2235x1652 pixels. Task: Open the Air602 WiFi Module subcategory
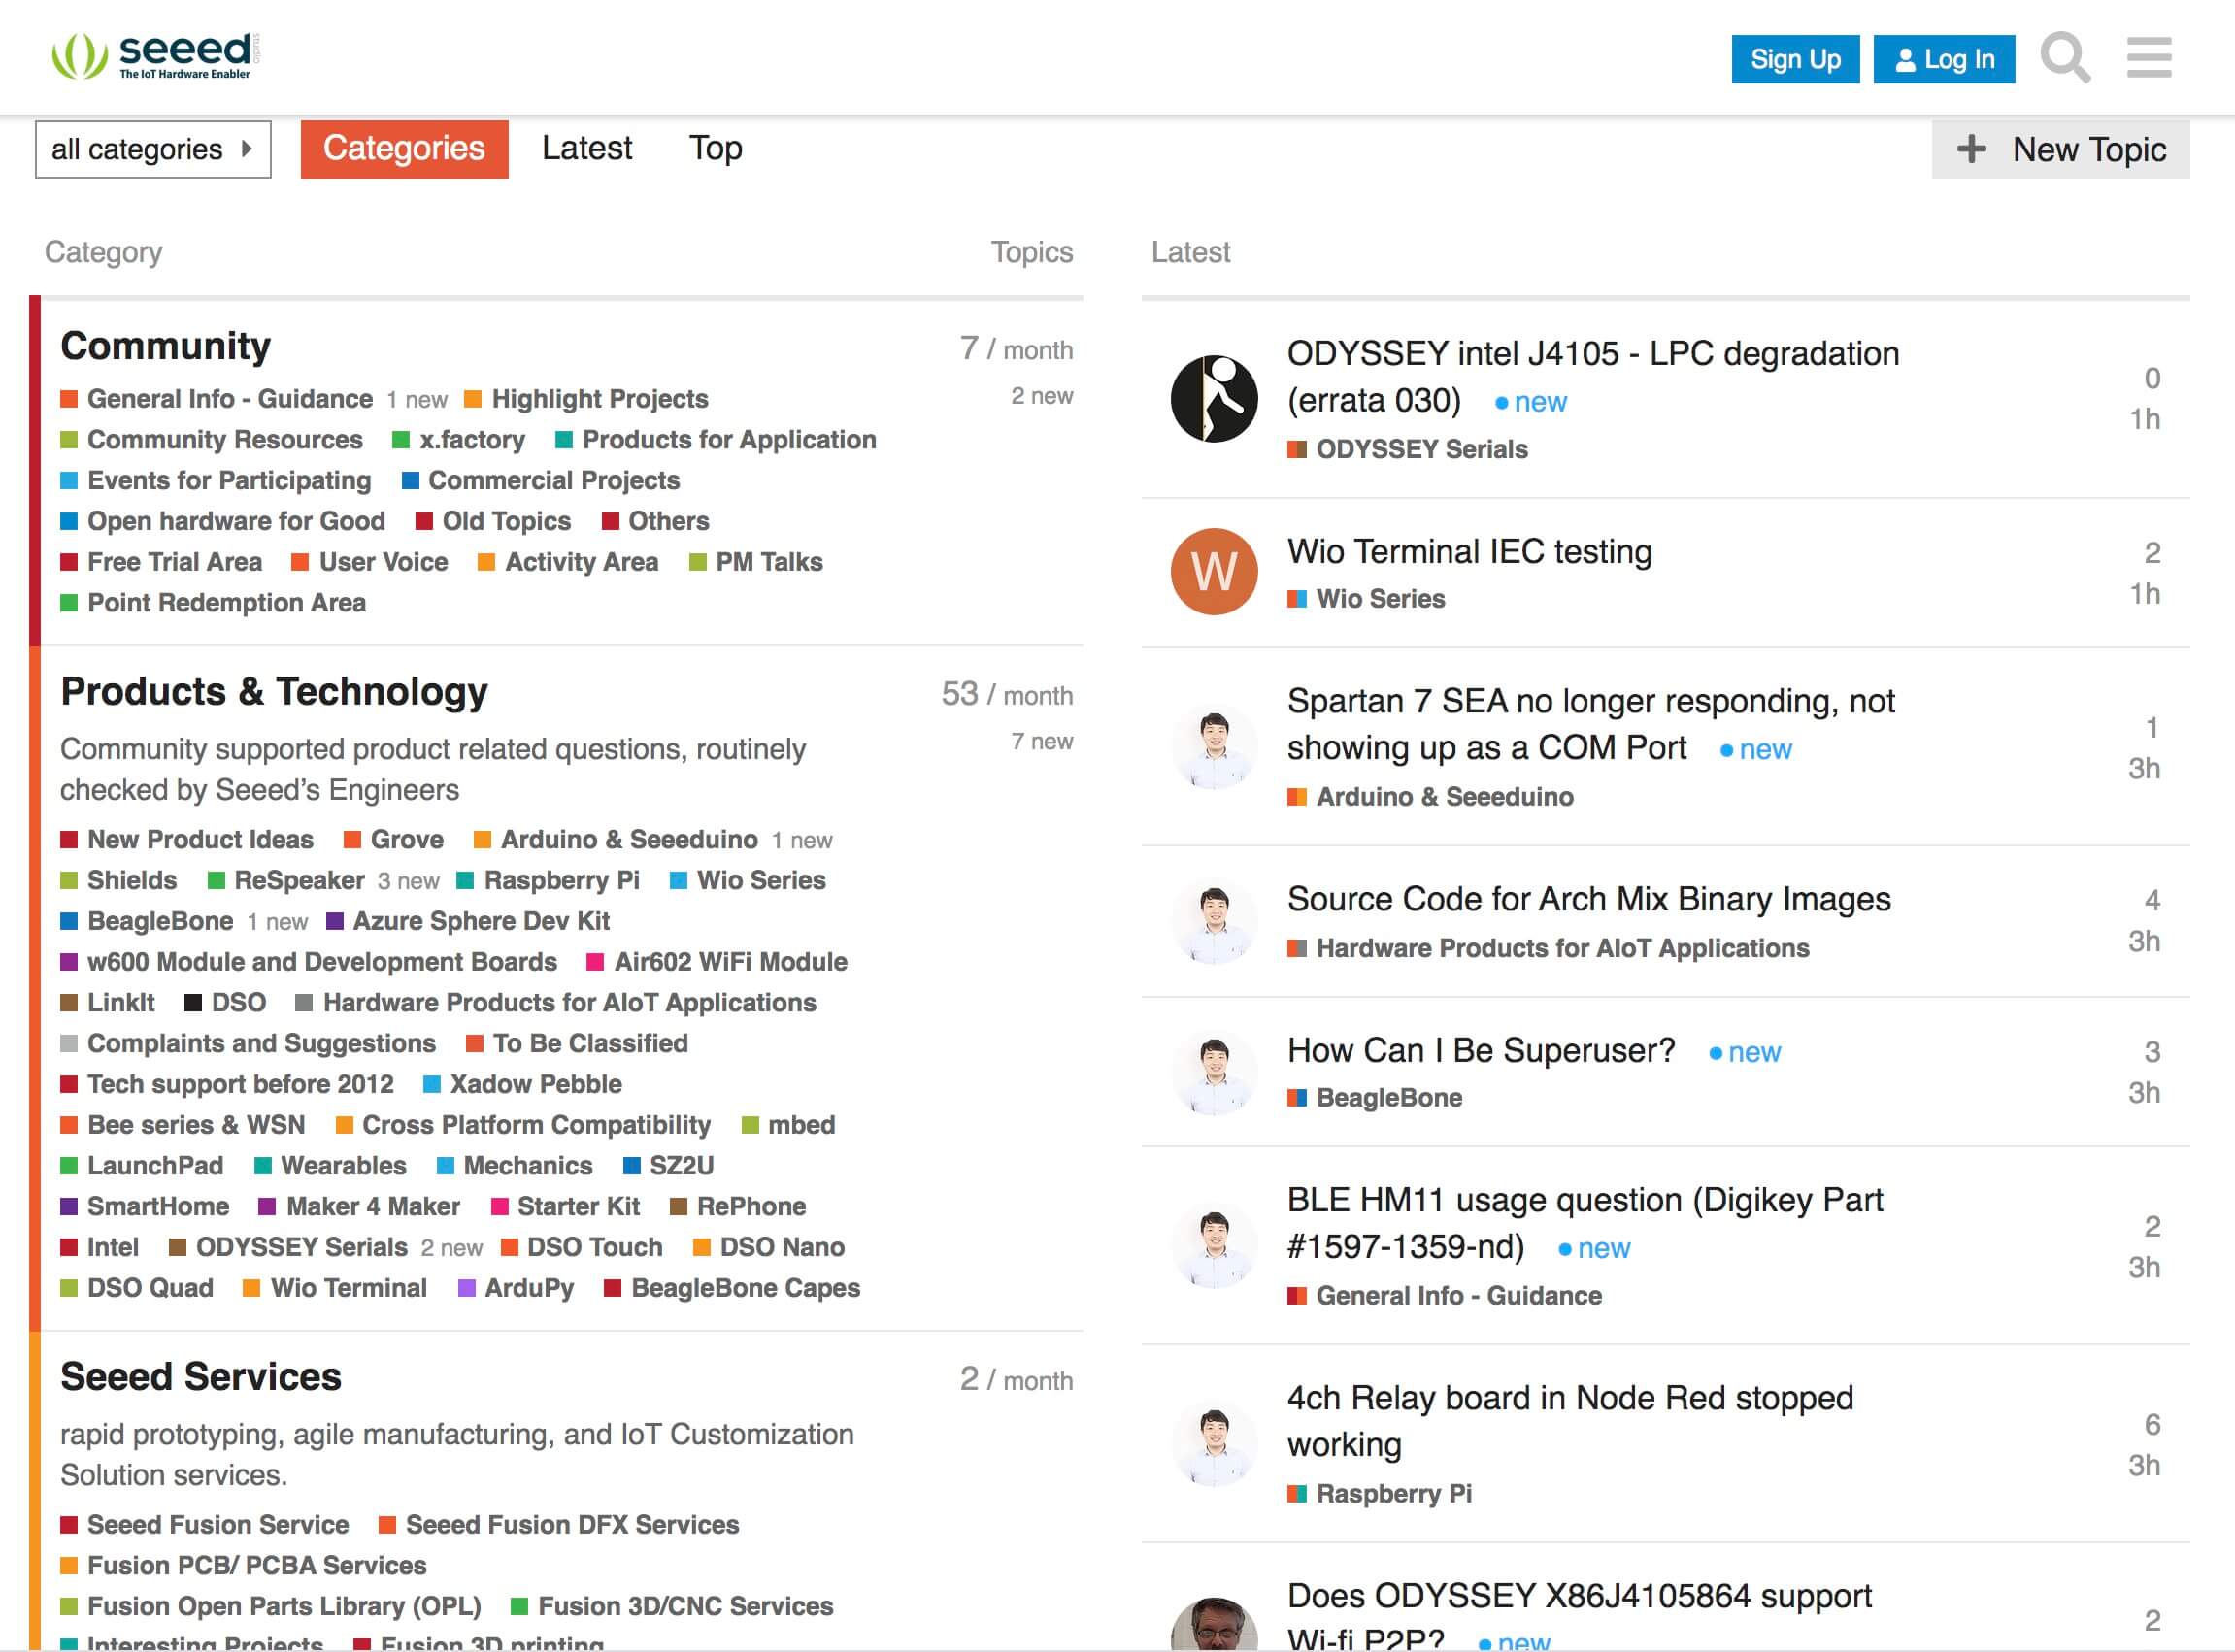(717, 962)
